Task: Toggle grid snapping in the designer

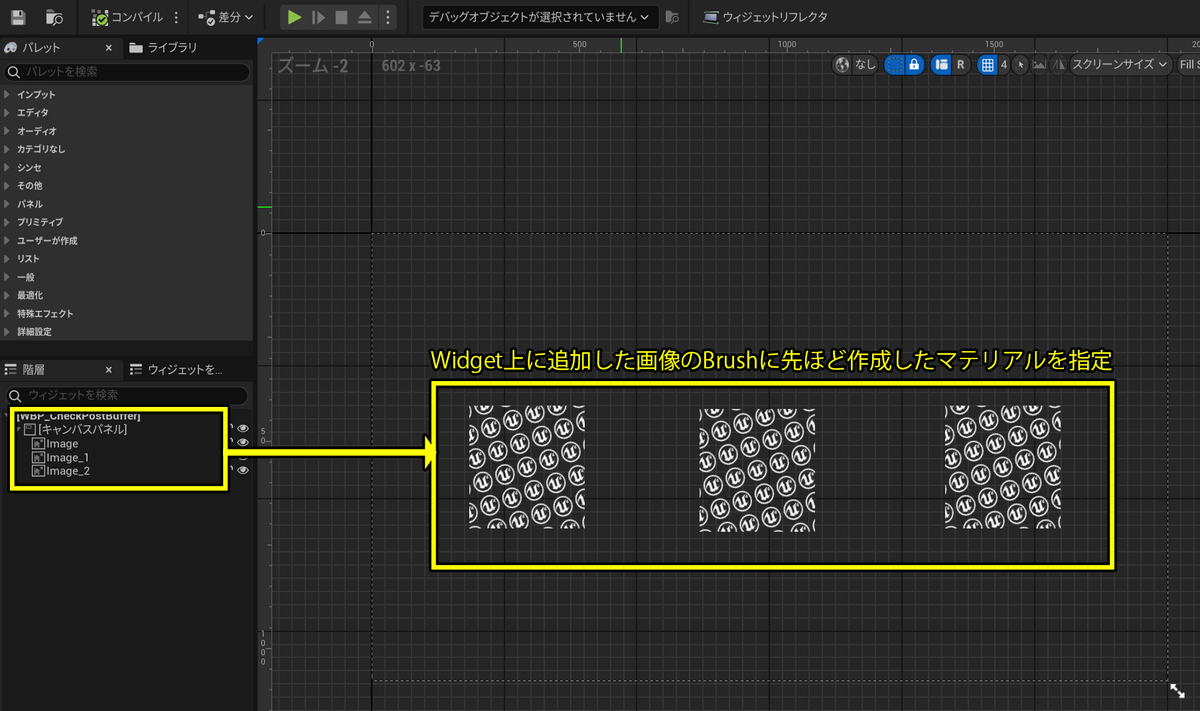Action: tap(987, 64)
